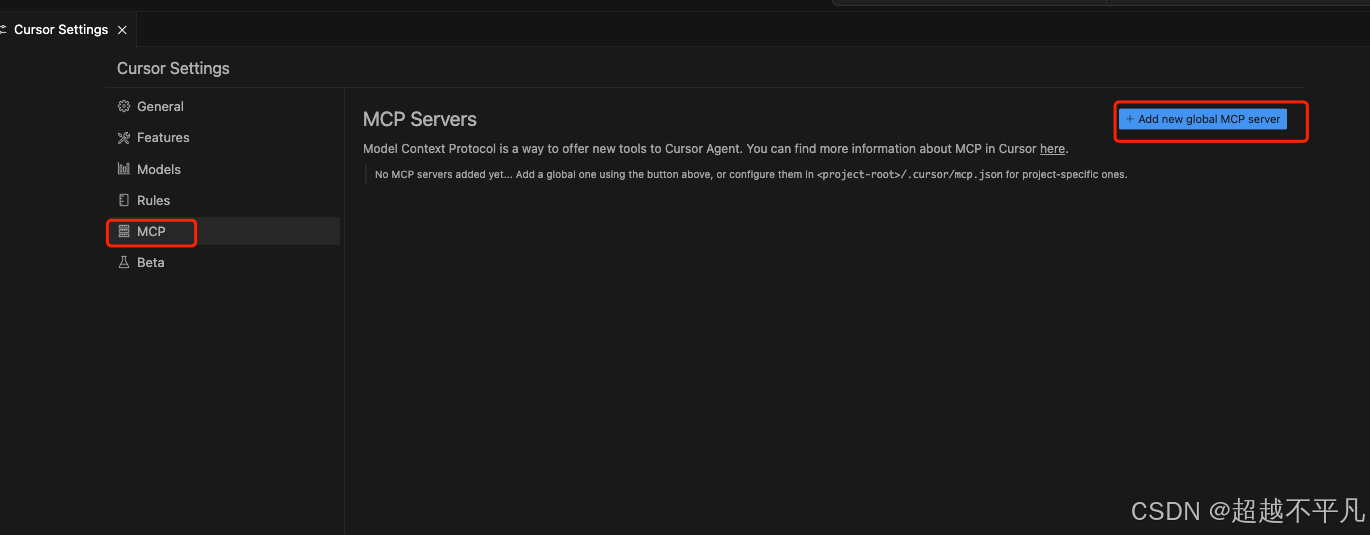The width and height of the screenshot is (1370, 535).
Task: Open Models settings section
Action: [223, 169]
